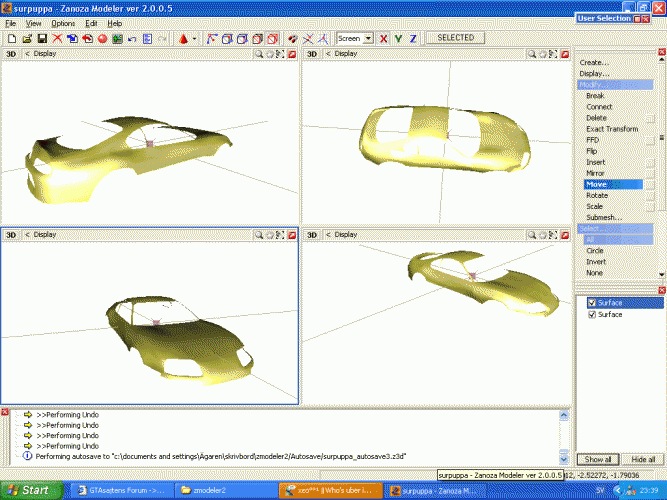Open the Options menu
This screenshot has width=667, height=500.
click(63, 23)
